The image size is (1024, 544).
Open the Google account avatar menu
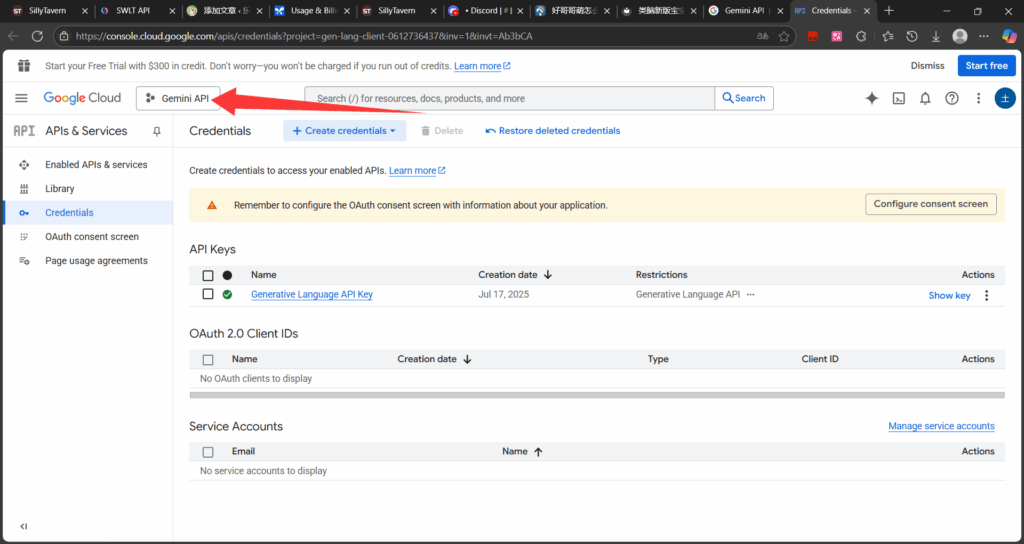[x=1004, y=98]
